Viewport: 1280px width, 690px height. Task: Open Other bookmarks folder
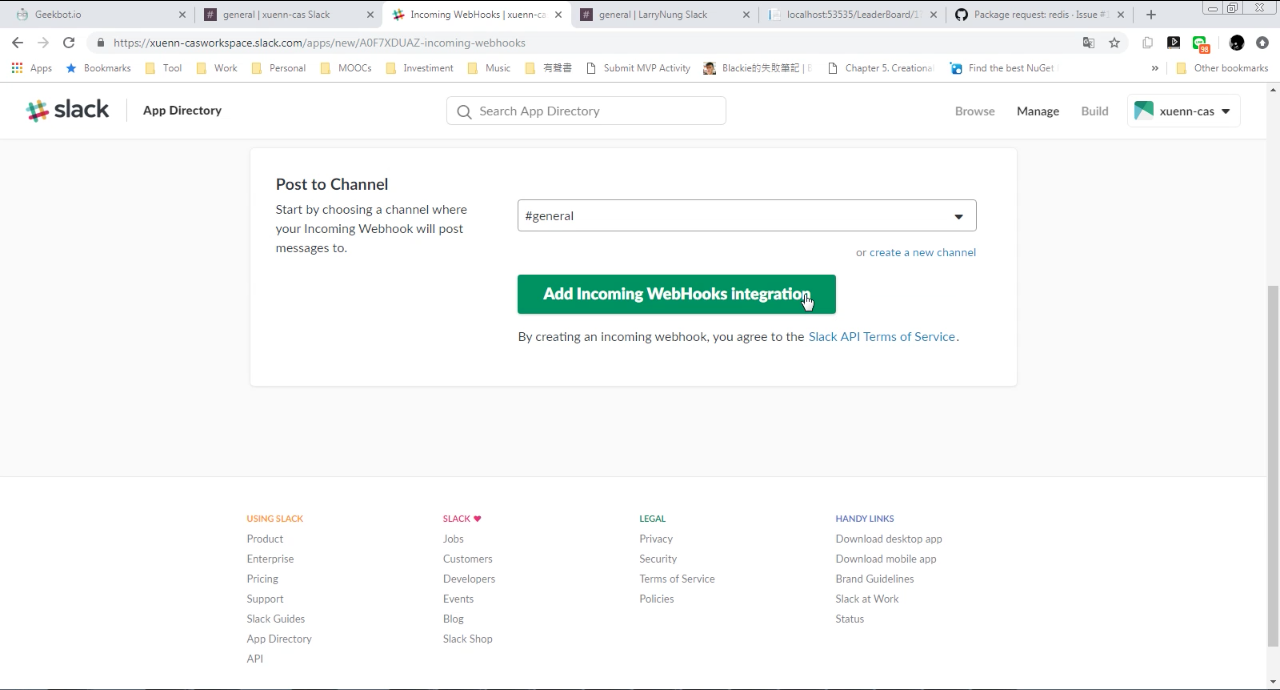point(1222,68)
